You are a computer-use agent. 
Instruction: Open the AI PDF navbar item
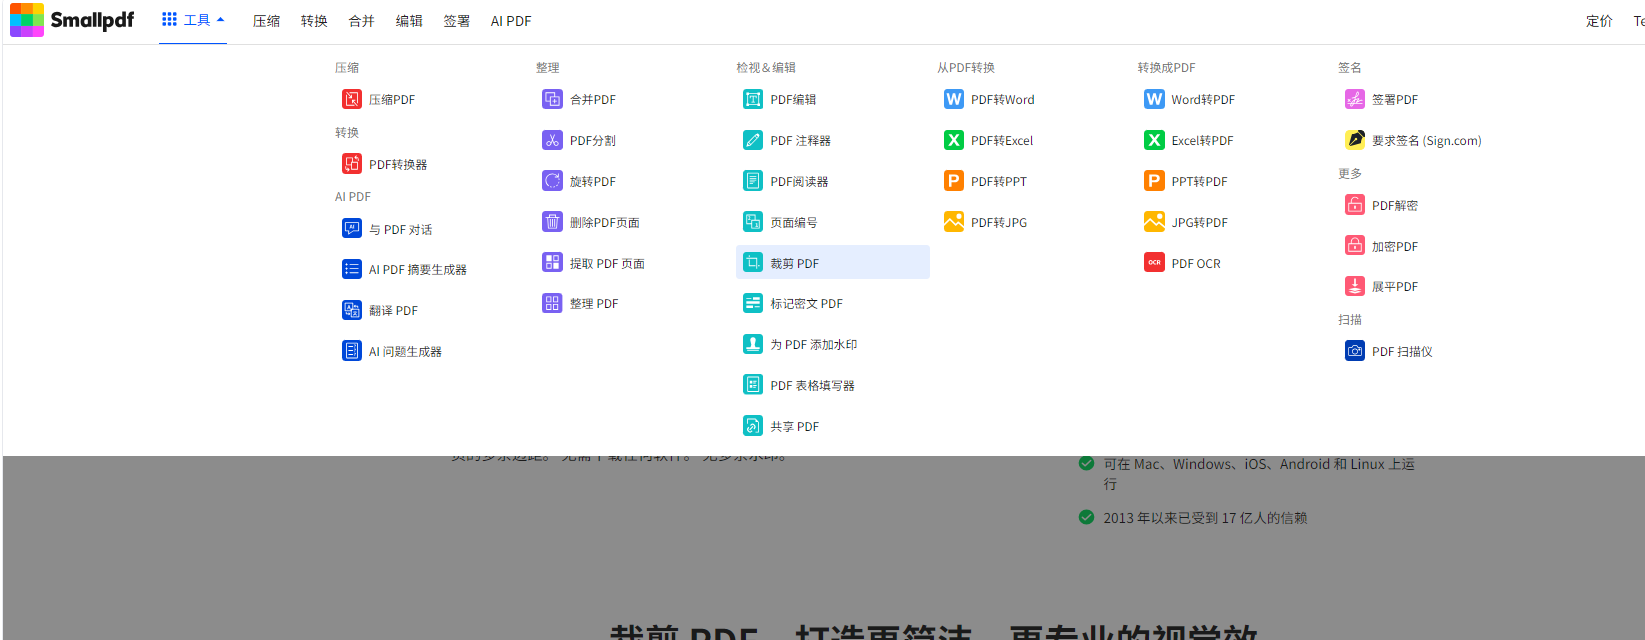point(510,21)
